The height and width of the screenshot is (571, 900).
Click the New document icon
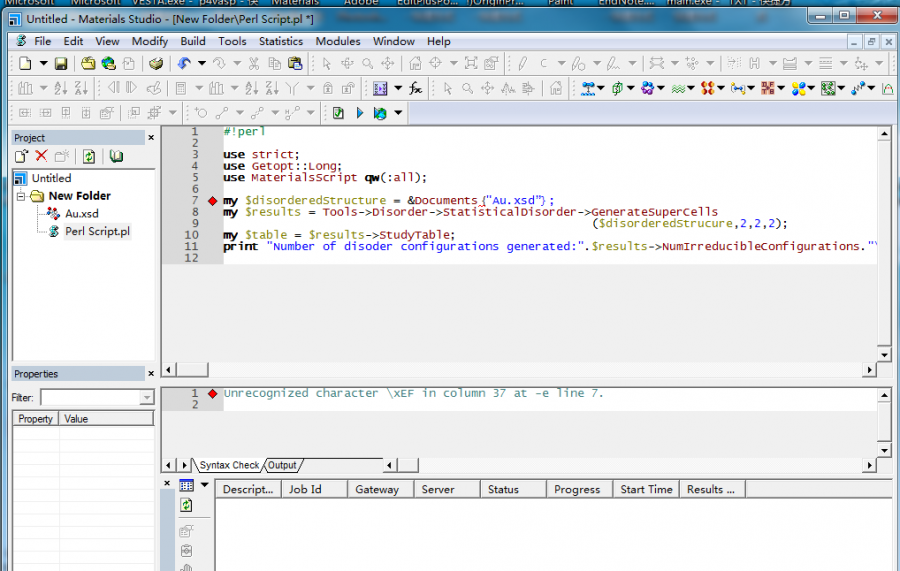point(25,64)
